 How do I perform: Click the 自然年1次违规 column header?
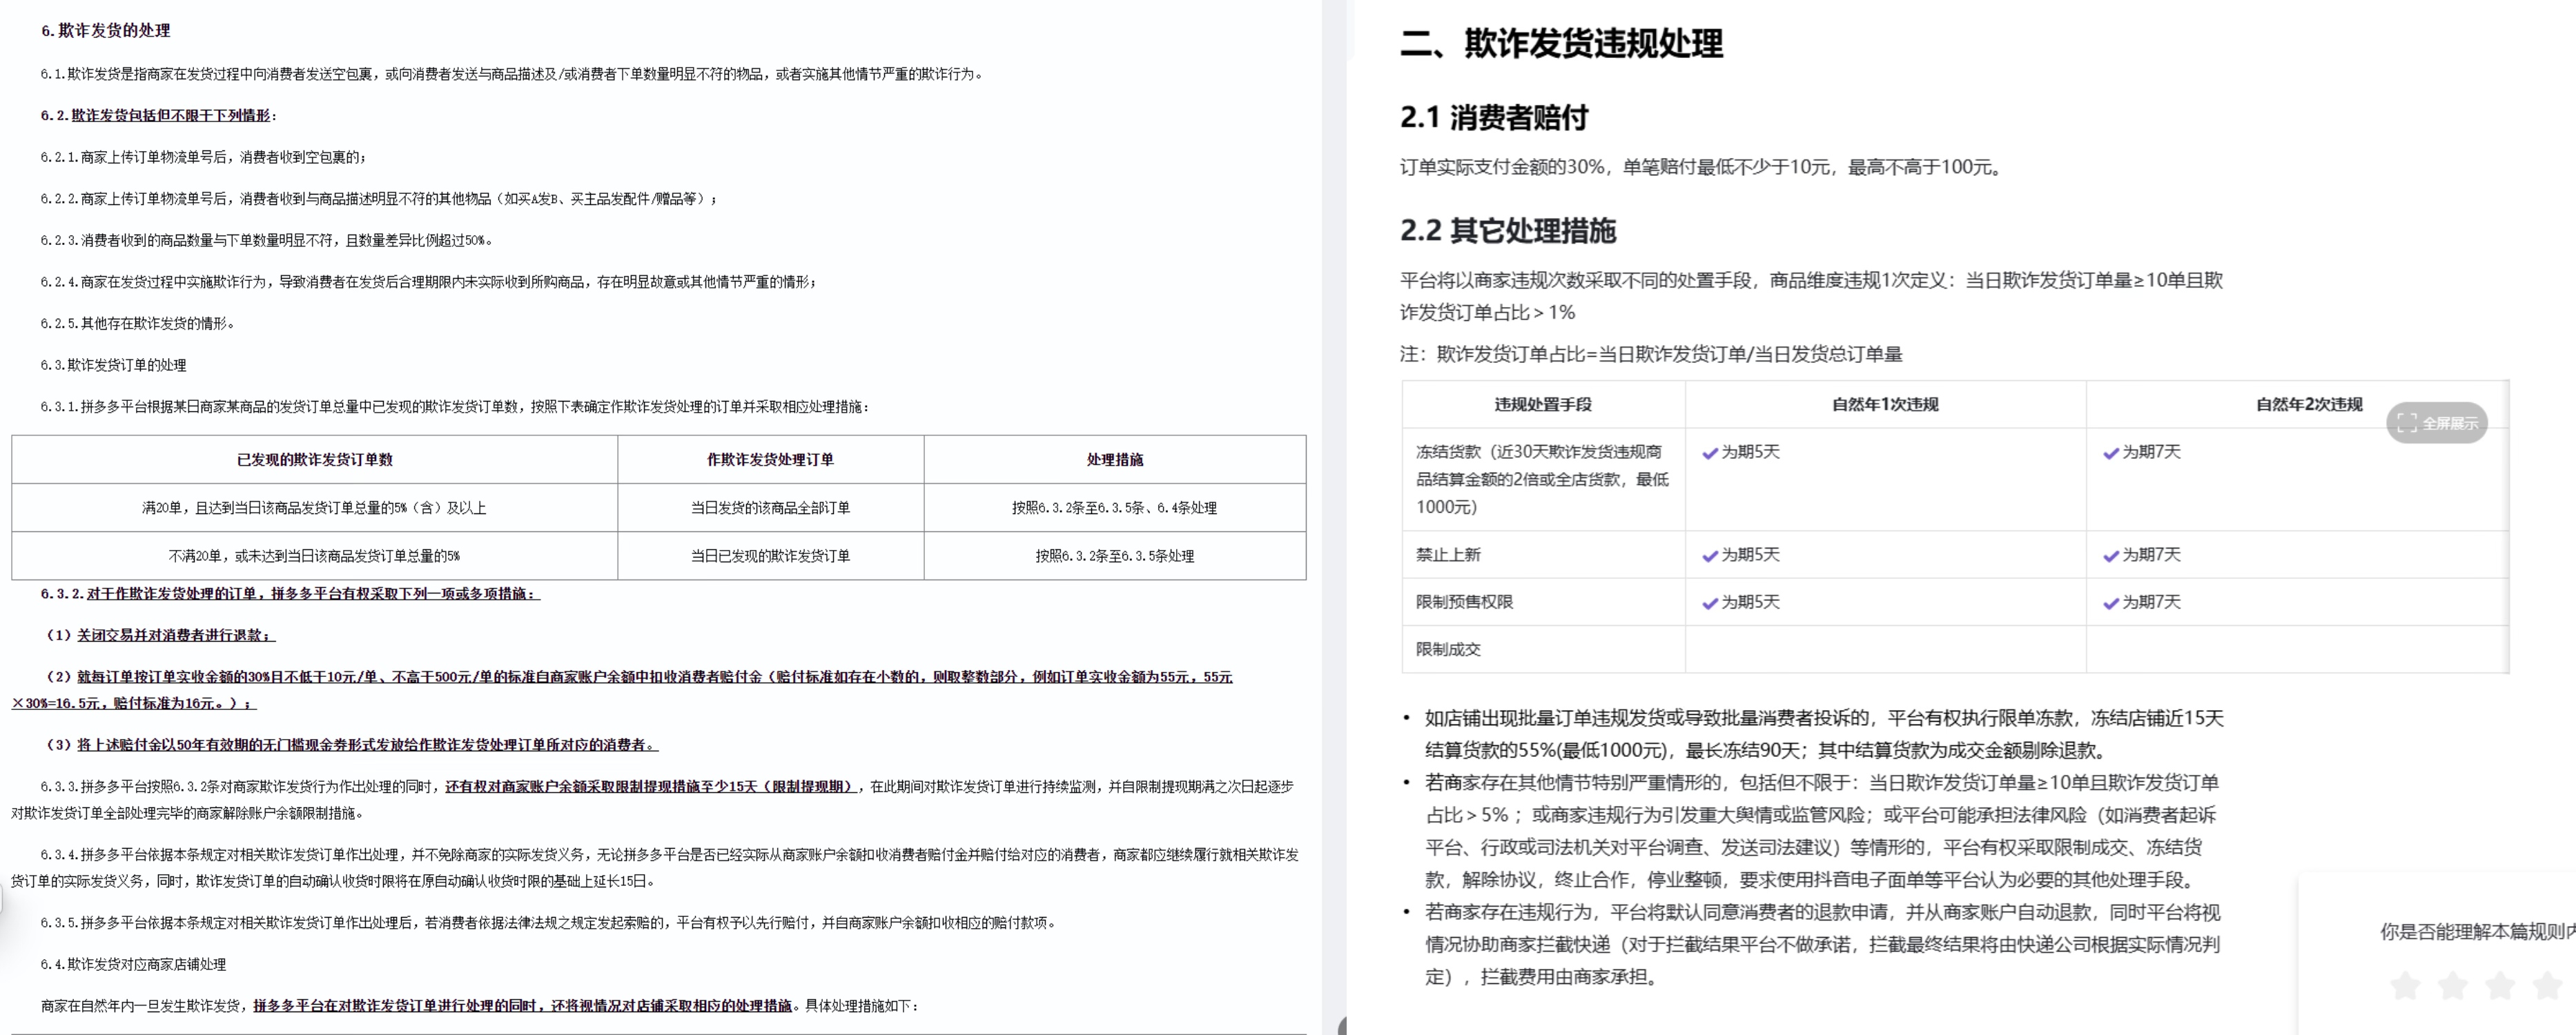click(1885, 404)
